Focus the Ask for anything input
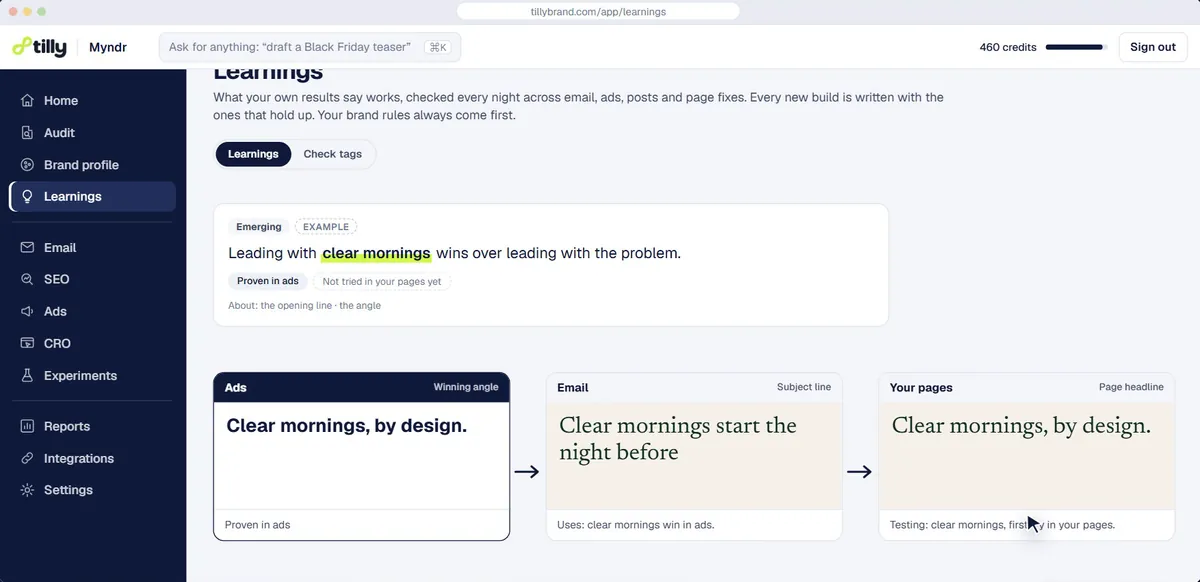Screen dimensions: 1200x582 tap(310, 47)
